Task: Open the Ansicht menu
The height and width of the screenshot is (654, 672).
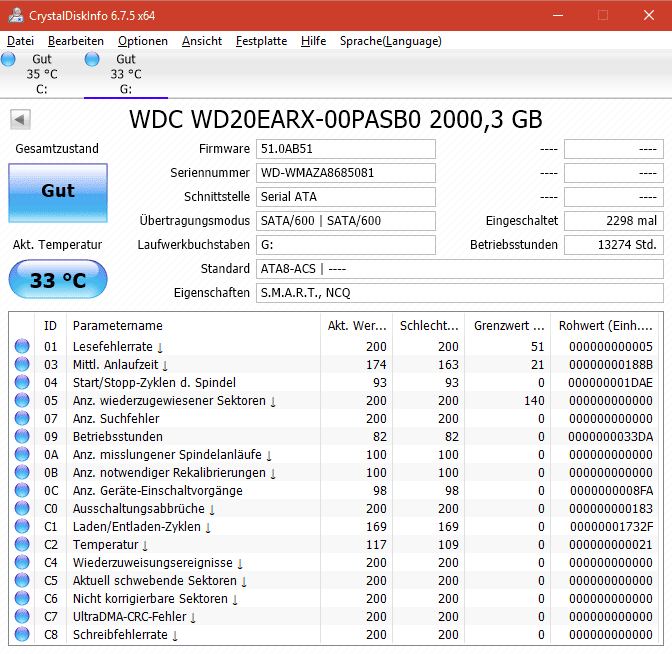Action: tap(202, 41)
